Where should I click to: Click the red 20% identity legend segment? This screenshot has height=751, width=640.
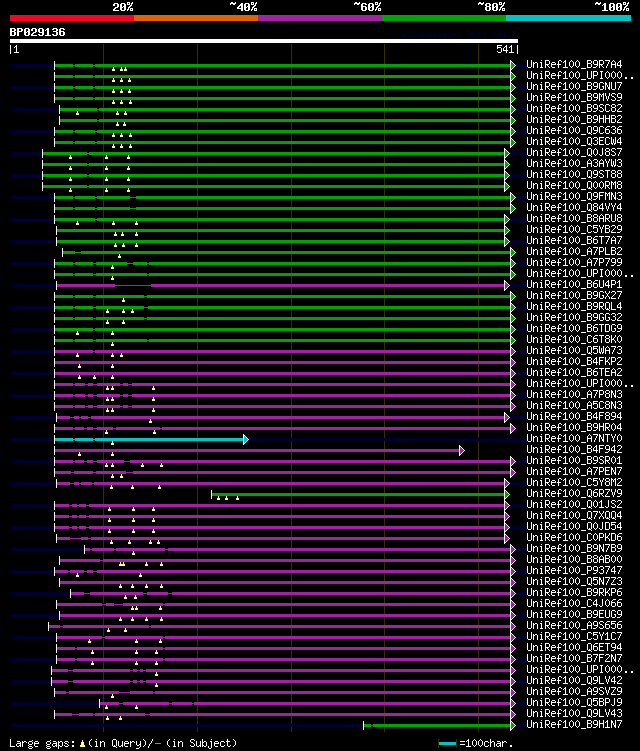[72, 18]
